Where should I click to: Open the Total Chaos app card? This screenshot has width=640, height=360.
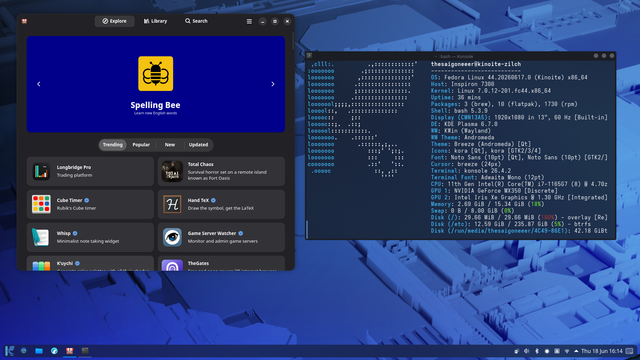(x=221, y=171)
